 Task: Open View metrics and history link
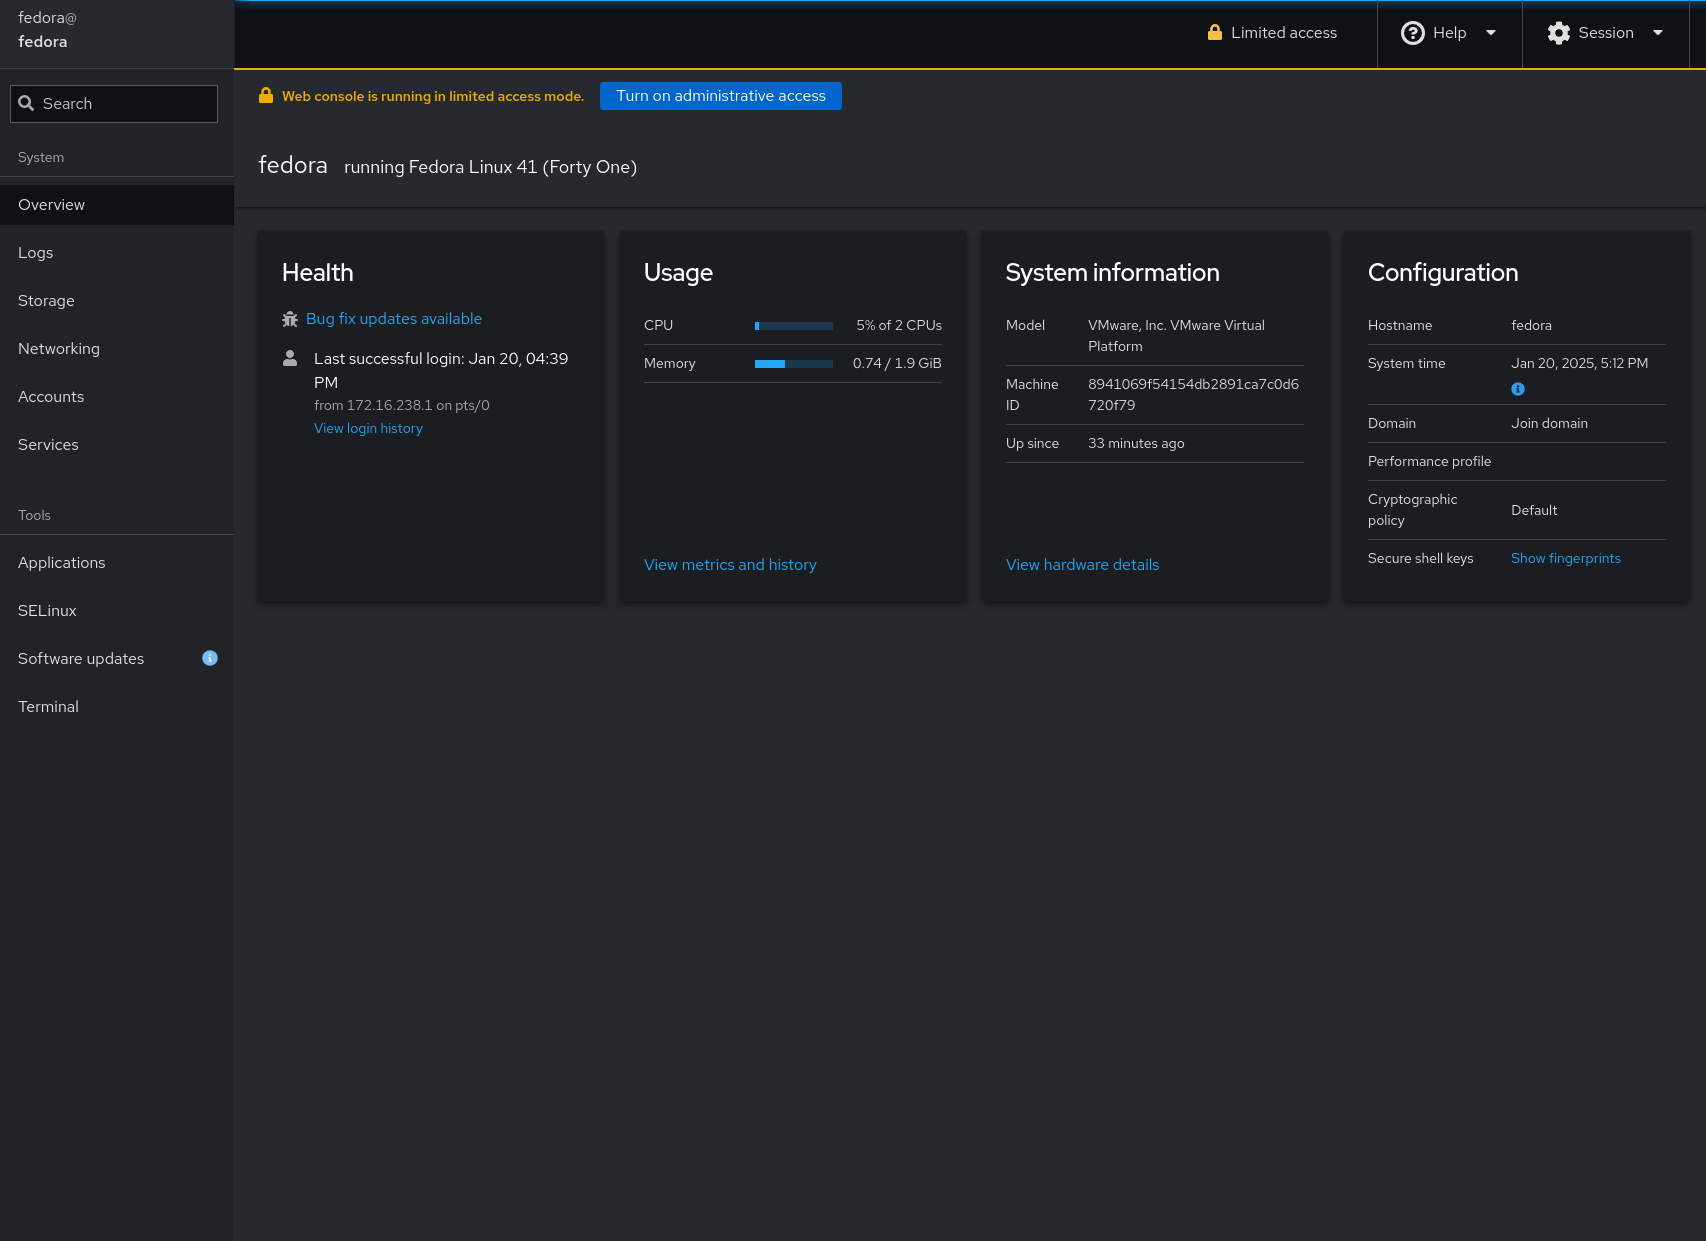[730, 565]
